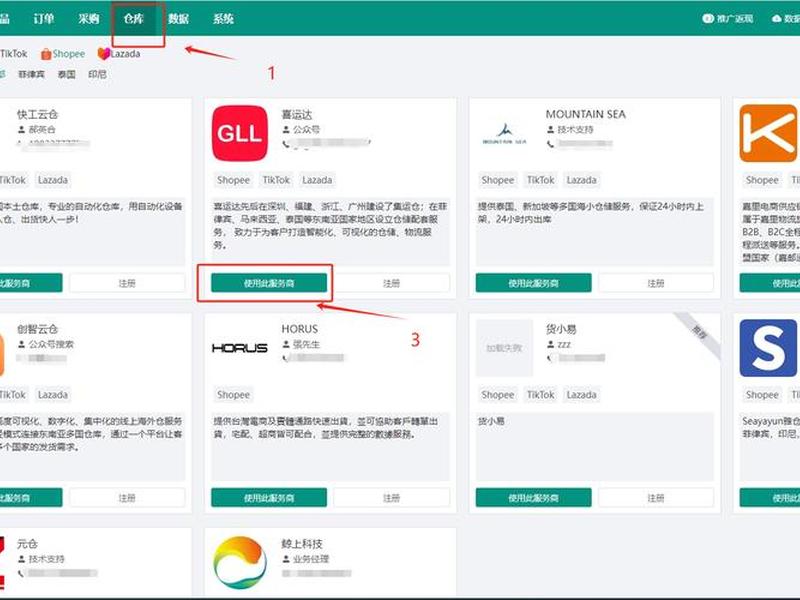The width and height of the screenshot is (800, 600).
Task: Register with HORUS provider
Action: pyautogui.click(x=392, y=498)
